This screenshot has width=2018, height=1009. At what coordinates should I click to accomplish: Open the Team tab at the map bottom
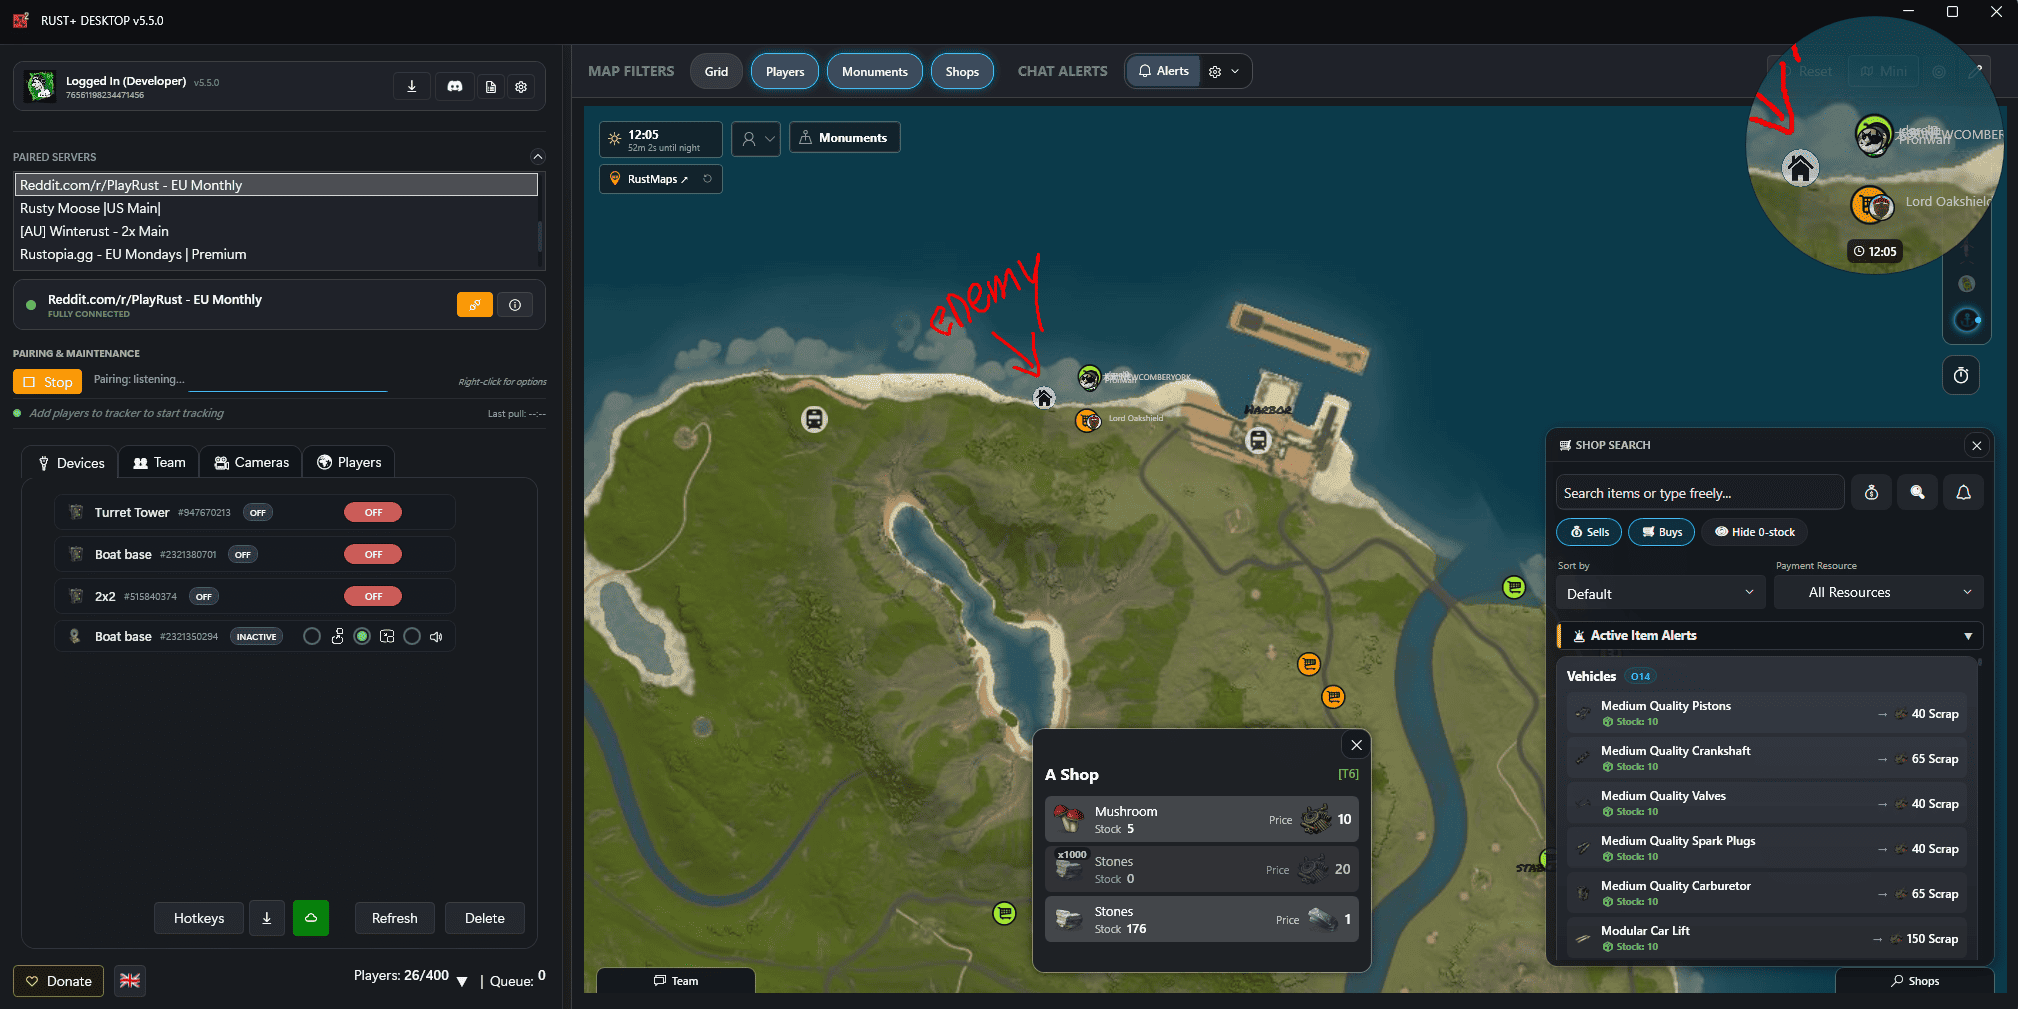[676, 981]
